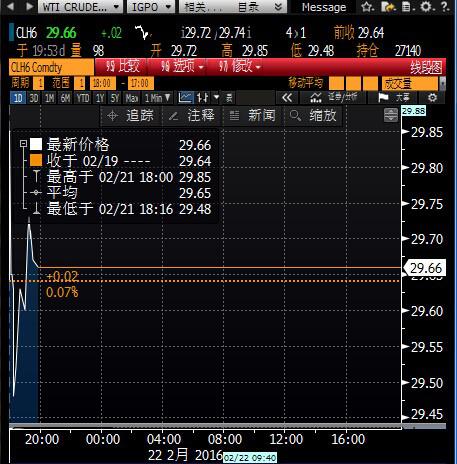Go back with the left arrow
457x464 pixels.
pyautogui.click(x=10, y=6)
